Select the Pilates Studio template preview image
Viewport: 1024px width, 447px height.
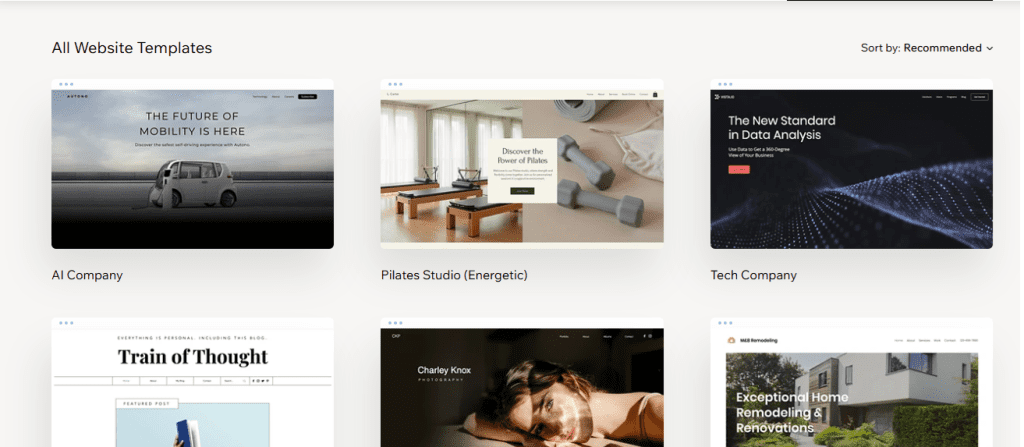522,164
